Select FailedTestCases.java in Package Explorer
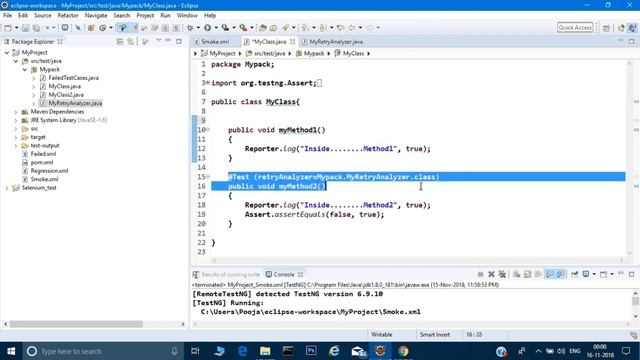 click(73, 78)
